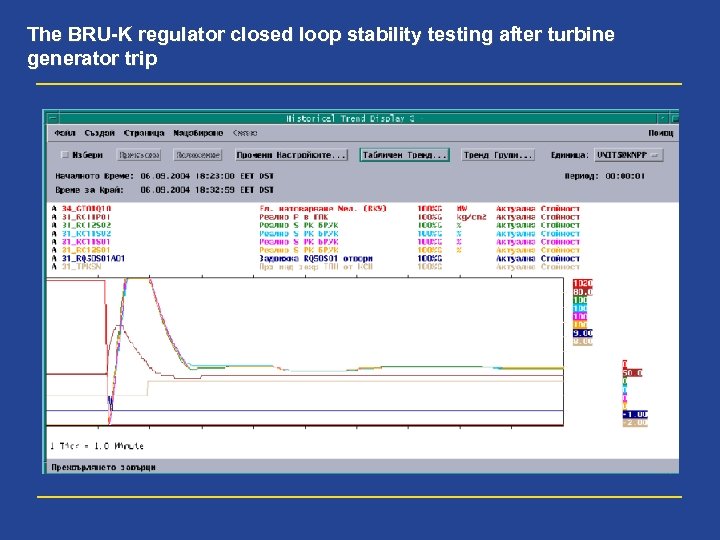Screen dimensions: 720x540
Task: Click the Прехвърлянето завърши status message
Action: point(103,467)
